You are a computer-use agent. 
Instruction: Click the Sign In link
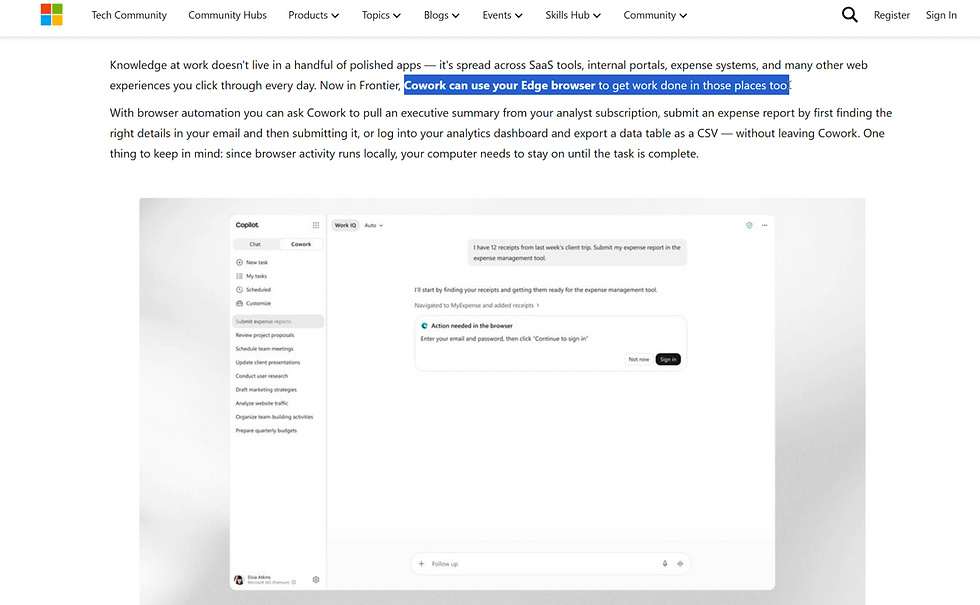pyautogui.click(x=941, y=15)
